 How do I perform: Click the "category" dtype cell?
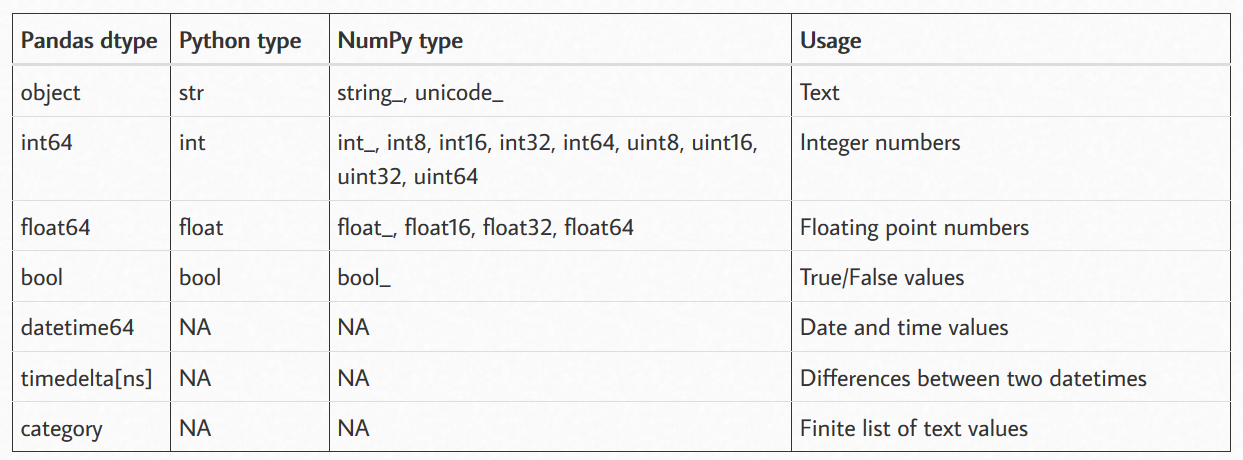(61, 428)
